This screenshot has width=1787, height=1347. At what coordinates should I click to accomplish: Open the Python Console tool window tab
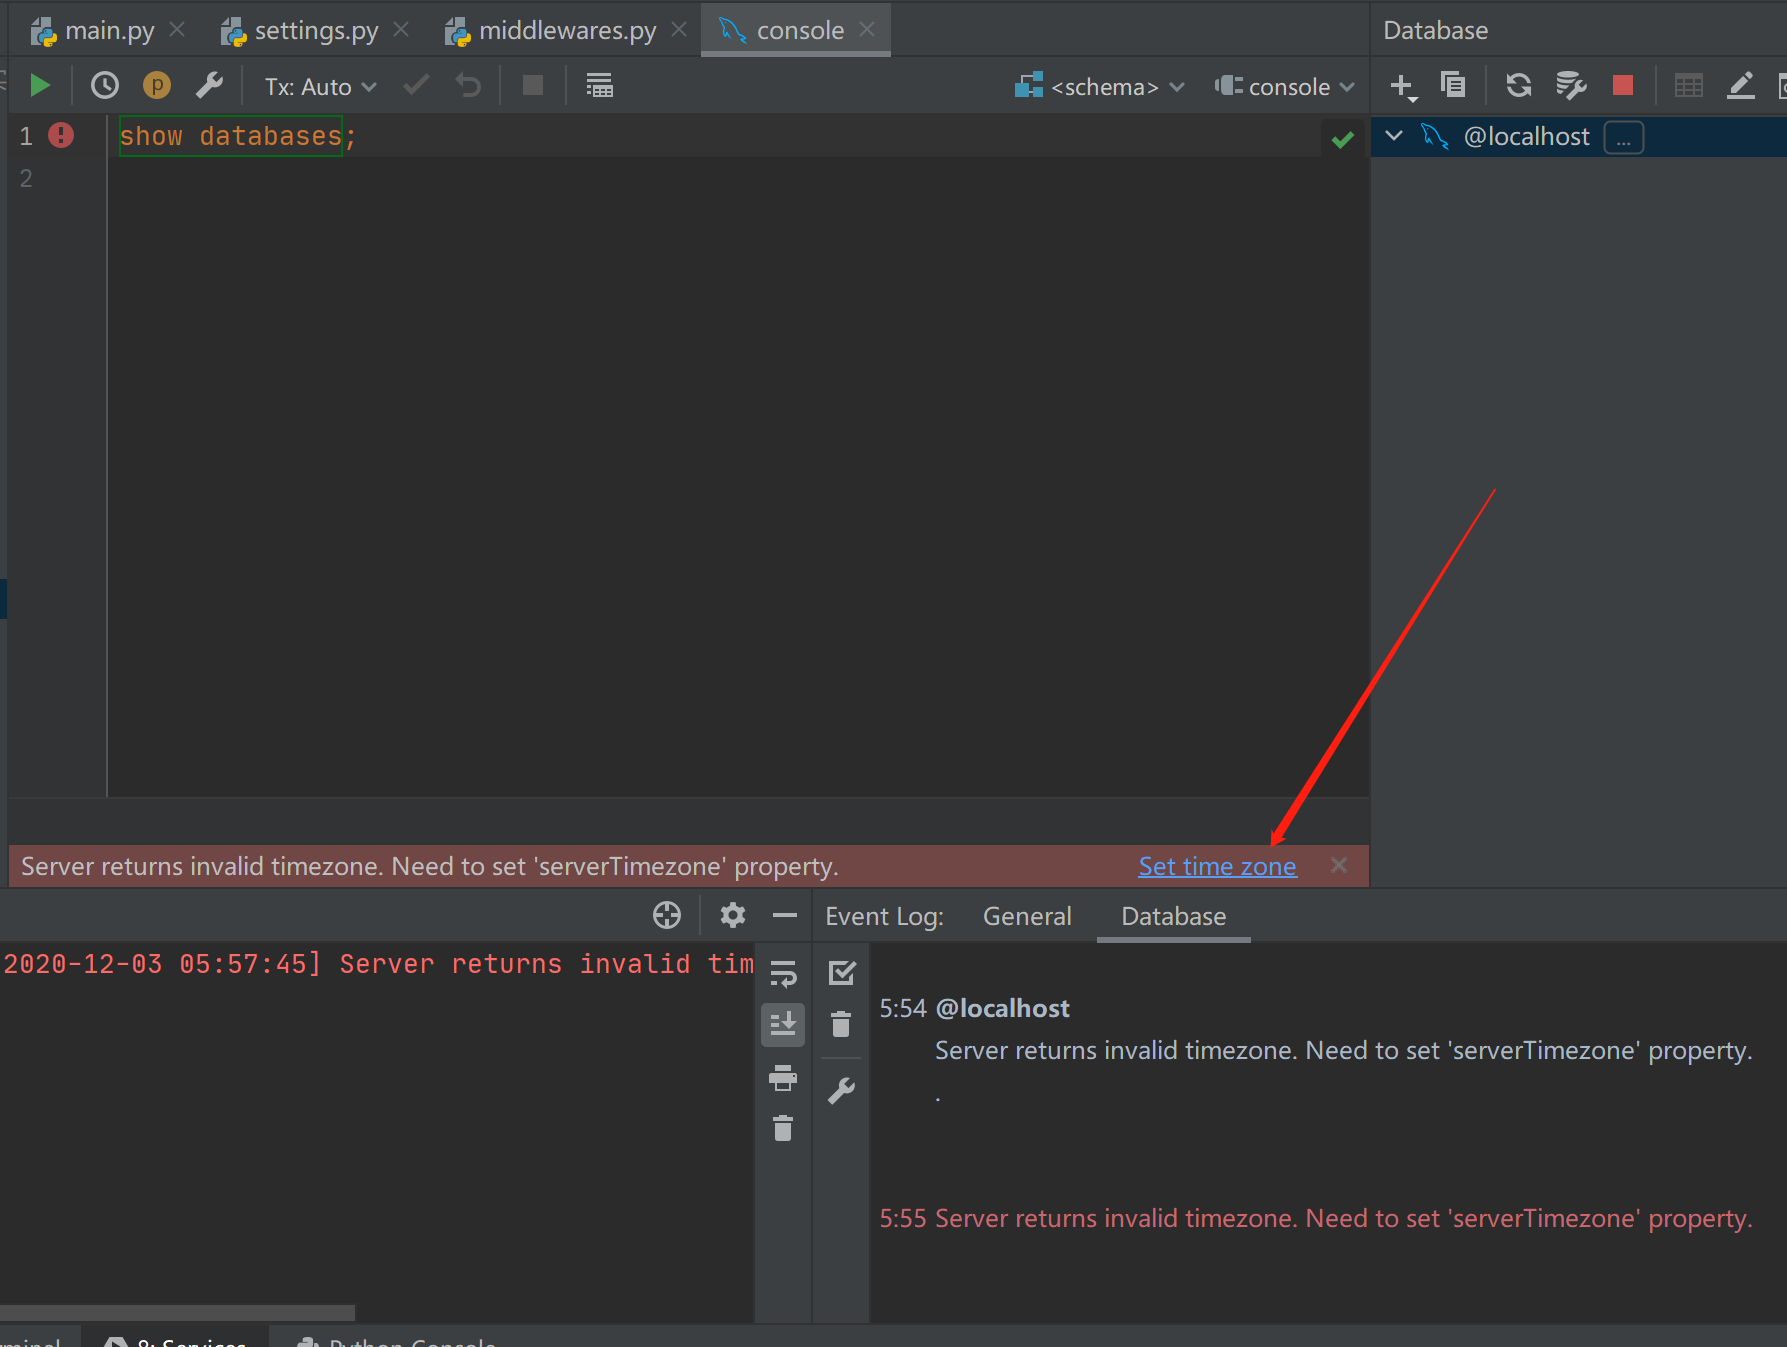397,1340
